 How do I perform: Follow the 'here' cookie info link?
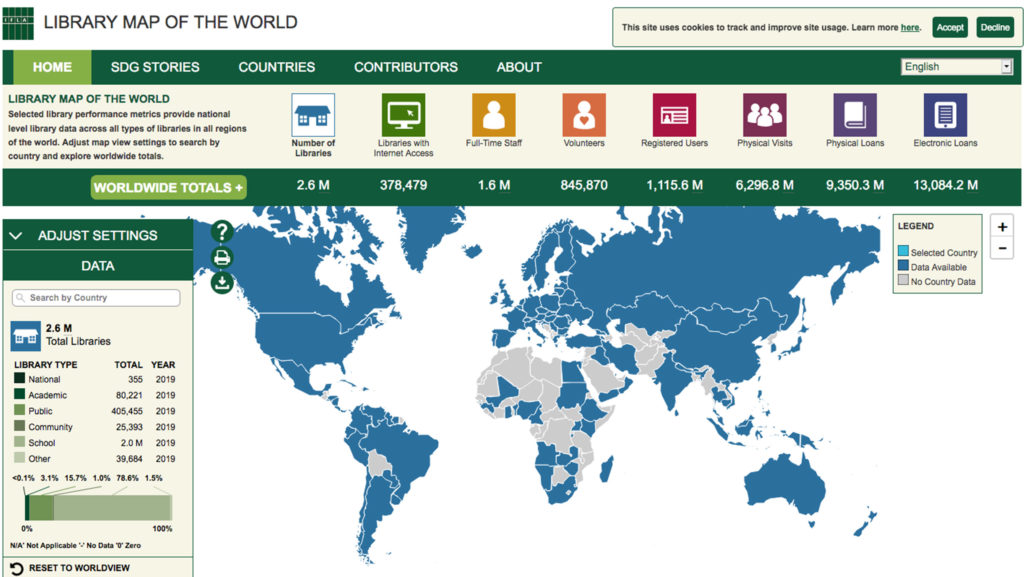coord(910,27)
